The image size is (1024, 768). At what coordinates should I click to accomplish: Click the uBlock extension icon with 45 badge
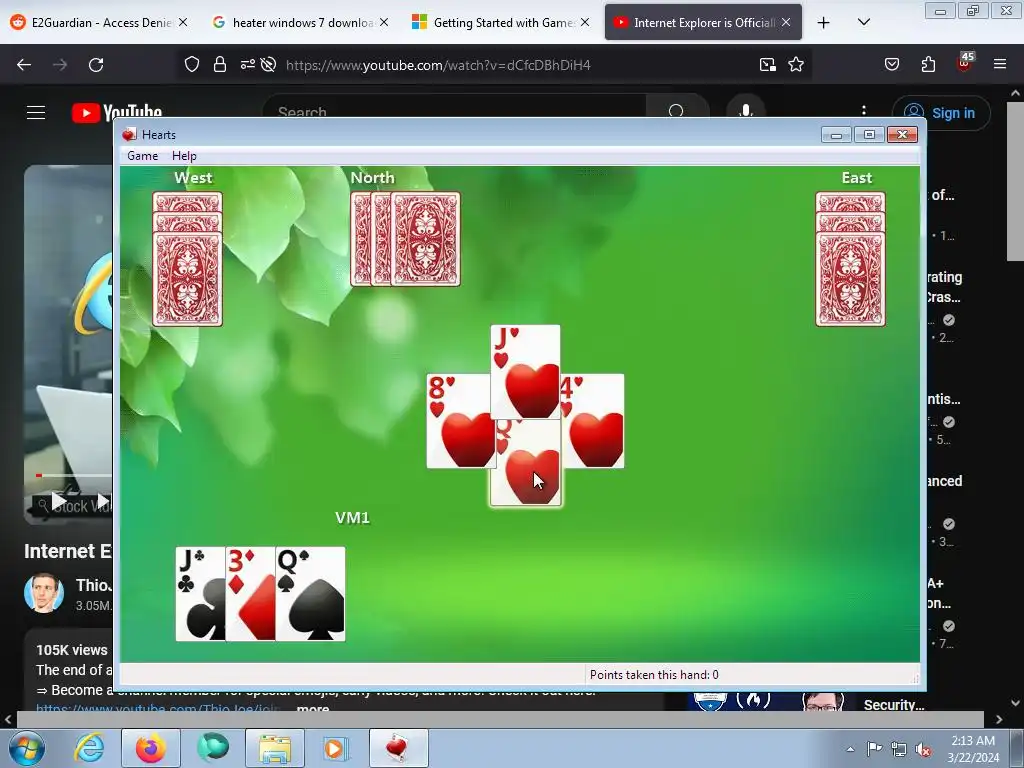[x=965, y=63]
